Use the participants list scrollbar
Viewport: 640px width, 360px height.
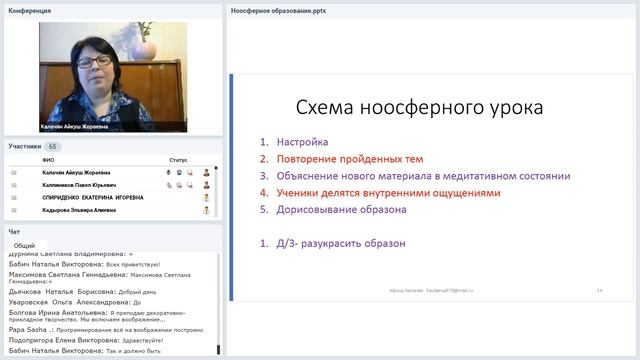pyautogui.click(x=216, y=191)
